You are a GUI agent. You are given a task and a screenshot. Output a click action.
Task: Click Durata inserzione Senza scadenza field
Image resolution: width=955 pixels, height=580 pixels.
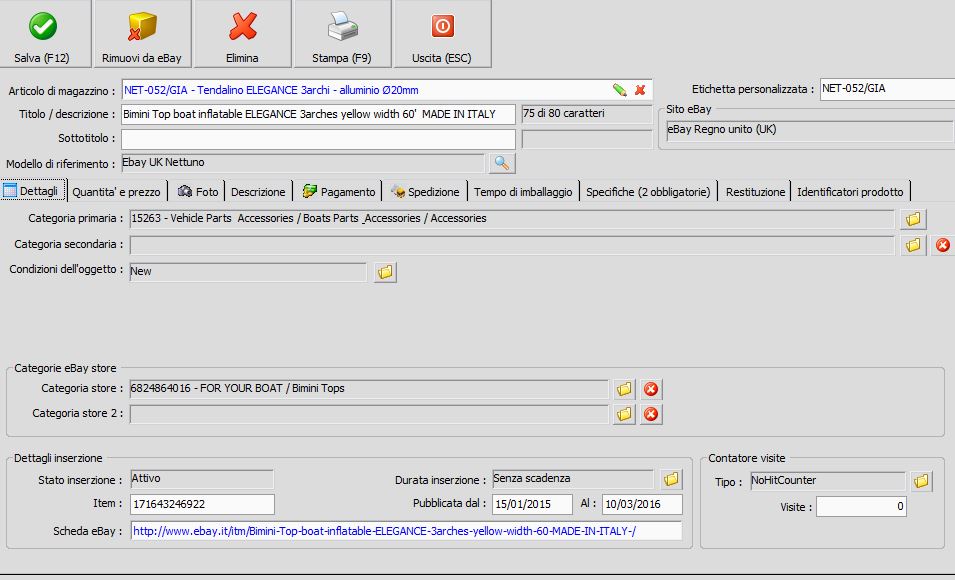click(x=573, y=479)
